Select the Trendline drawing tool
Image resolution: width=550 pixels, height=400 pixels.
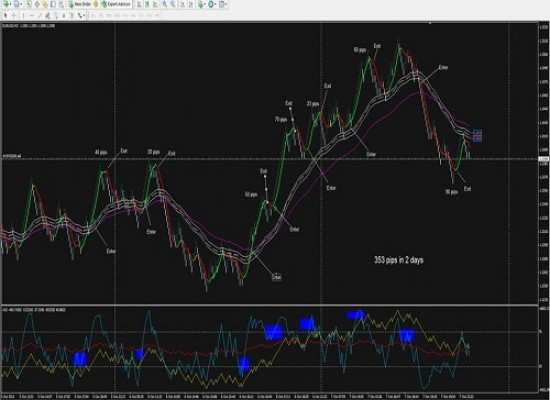(x=40, y=15)
